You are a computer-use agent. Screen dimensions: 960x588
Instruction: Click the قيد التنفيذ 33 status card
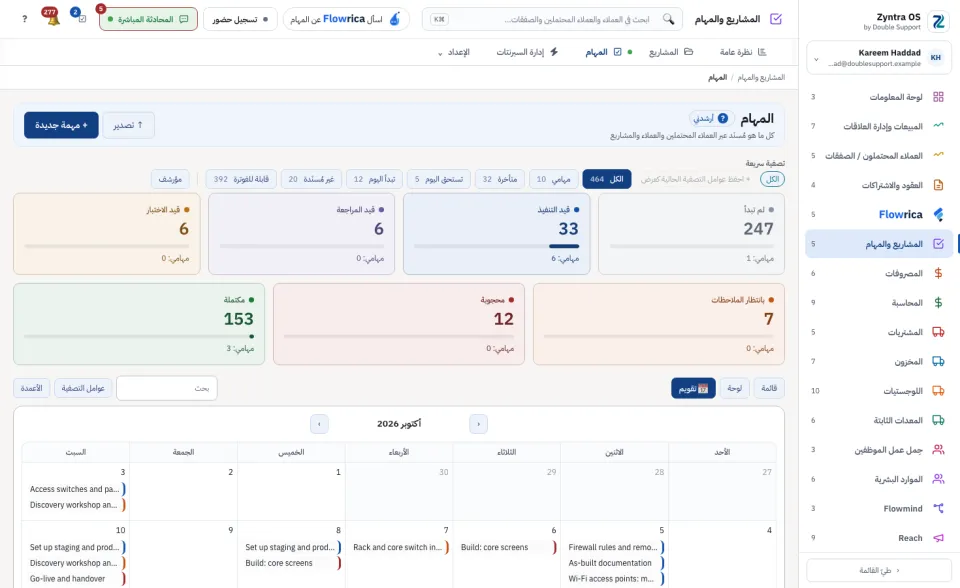(497, 234)
